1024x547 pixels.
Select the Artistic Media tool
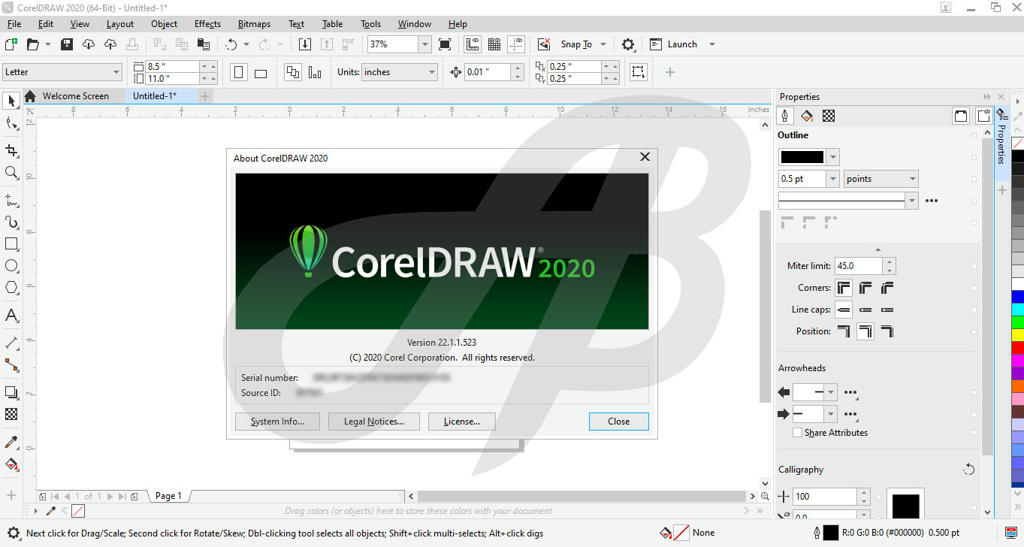pyautogui.click(x=11, y=222)
